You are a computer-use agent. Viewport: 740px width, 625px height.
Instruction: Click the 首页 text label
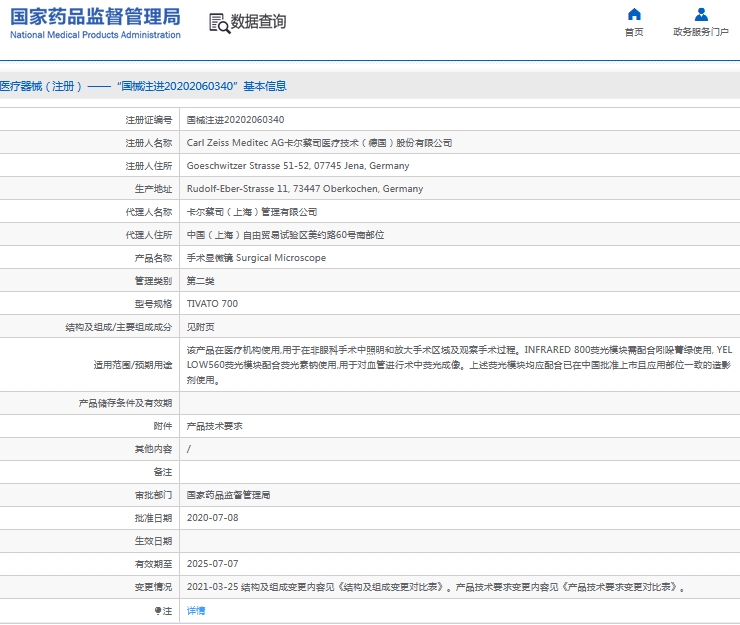coord(634,32)
